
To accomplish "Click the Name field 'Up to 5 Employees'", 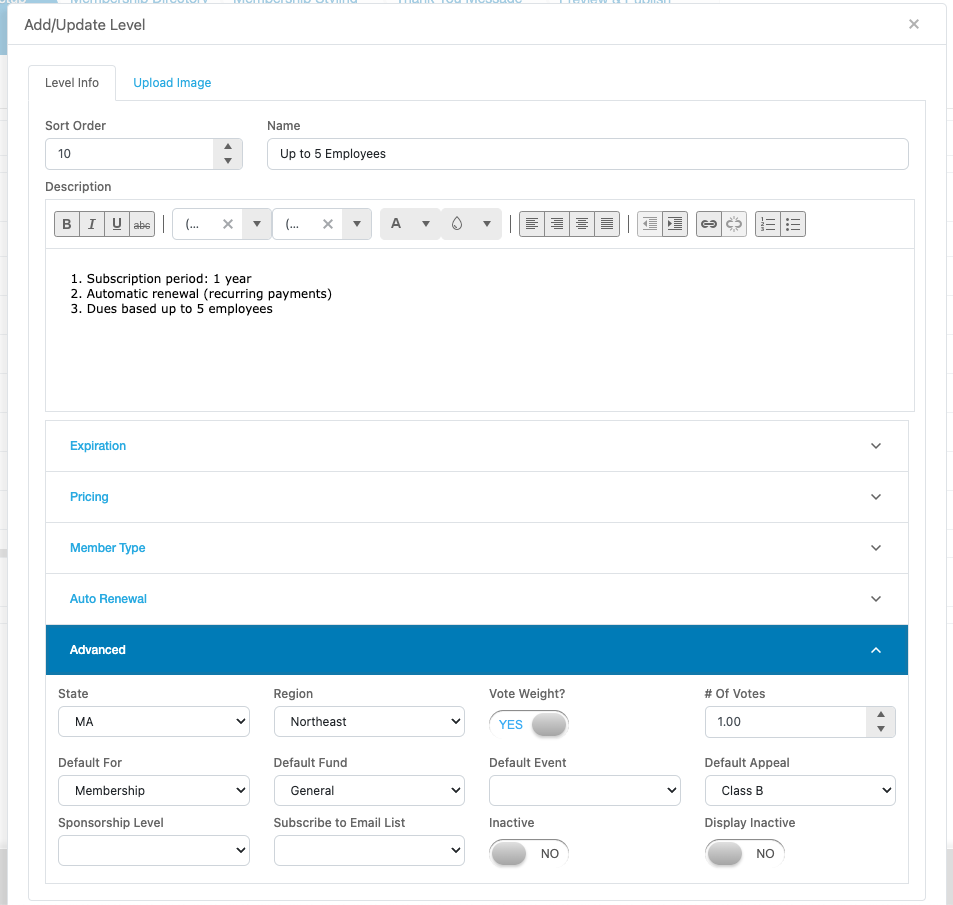I will pos(588,154).
